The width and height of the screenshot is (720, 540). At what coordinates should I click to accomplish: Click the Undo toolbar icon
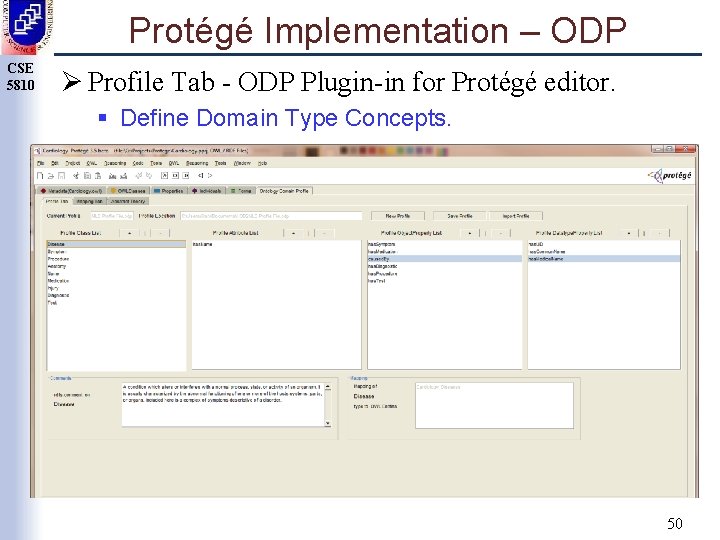click(x=138, y=175)
